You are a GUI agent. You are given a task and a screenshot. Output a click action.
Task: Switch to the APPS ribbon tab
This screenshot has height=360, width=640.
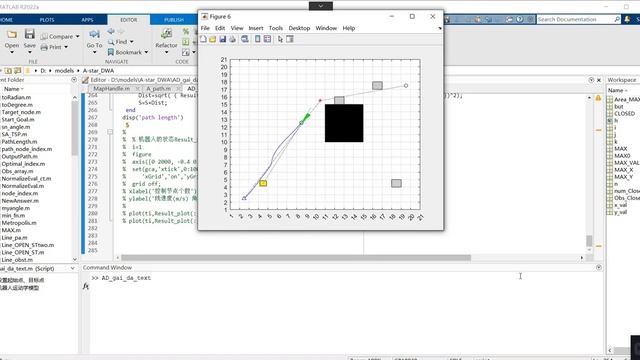point(87,20)
